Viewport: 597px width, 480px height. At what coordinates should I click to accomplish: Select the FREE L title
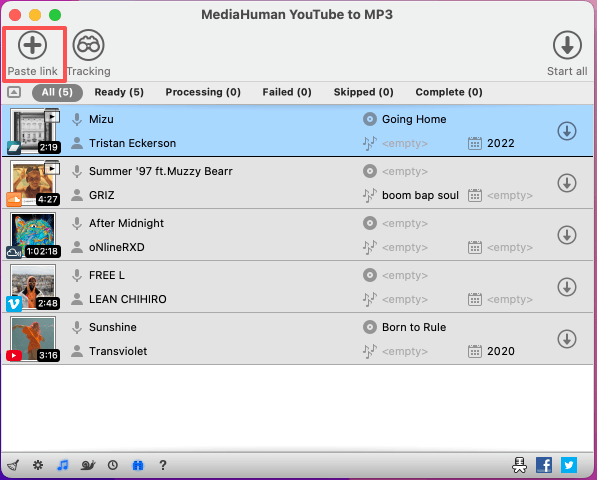(107, 275)
